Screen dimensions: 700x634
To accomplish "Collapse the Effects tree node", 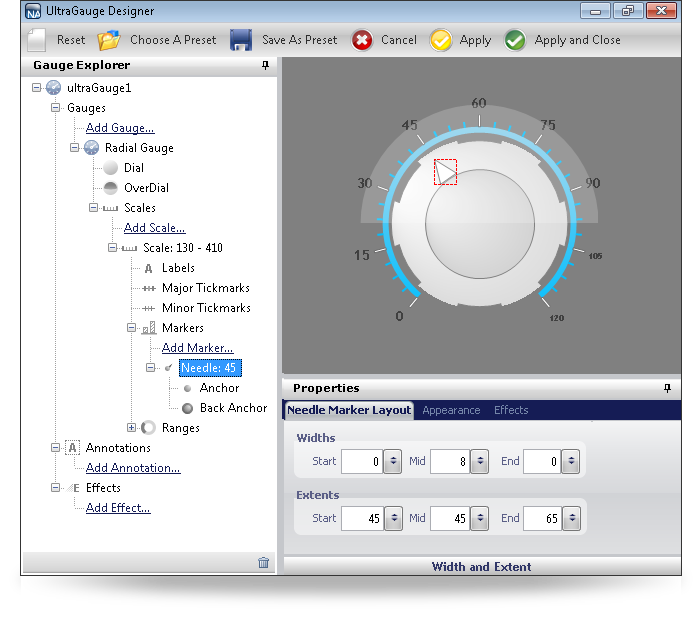I will tap(55, 488).
